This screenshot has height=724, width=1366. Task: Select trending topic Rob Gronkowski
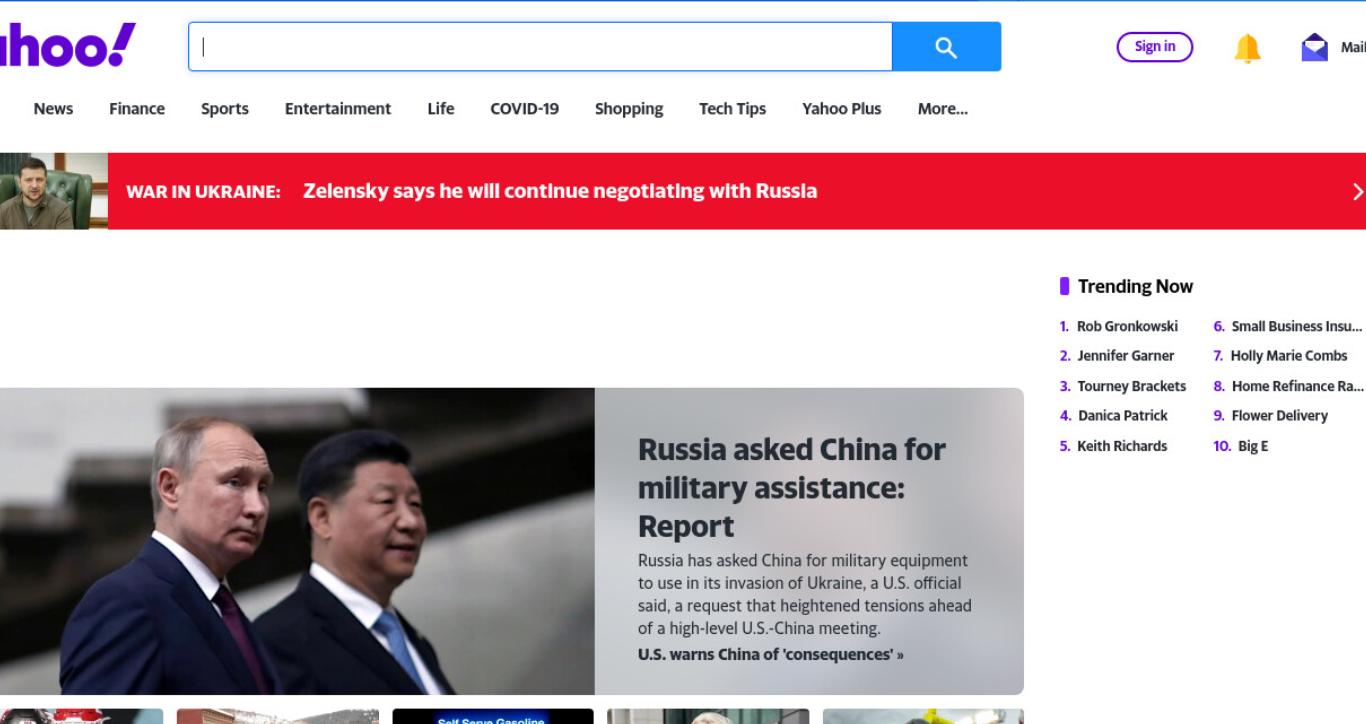tap(1127, 326)
